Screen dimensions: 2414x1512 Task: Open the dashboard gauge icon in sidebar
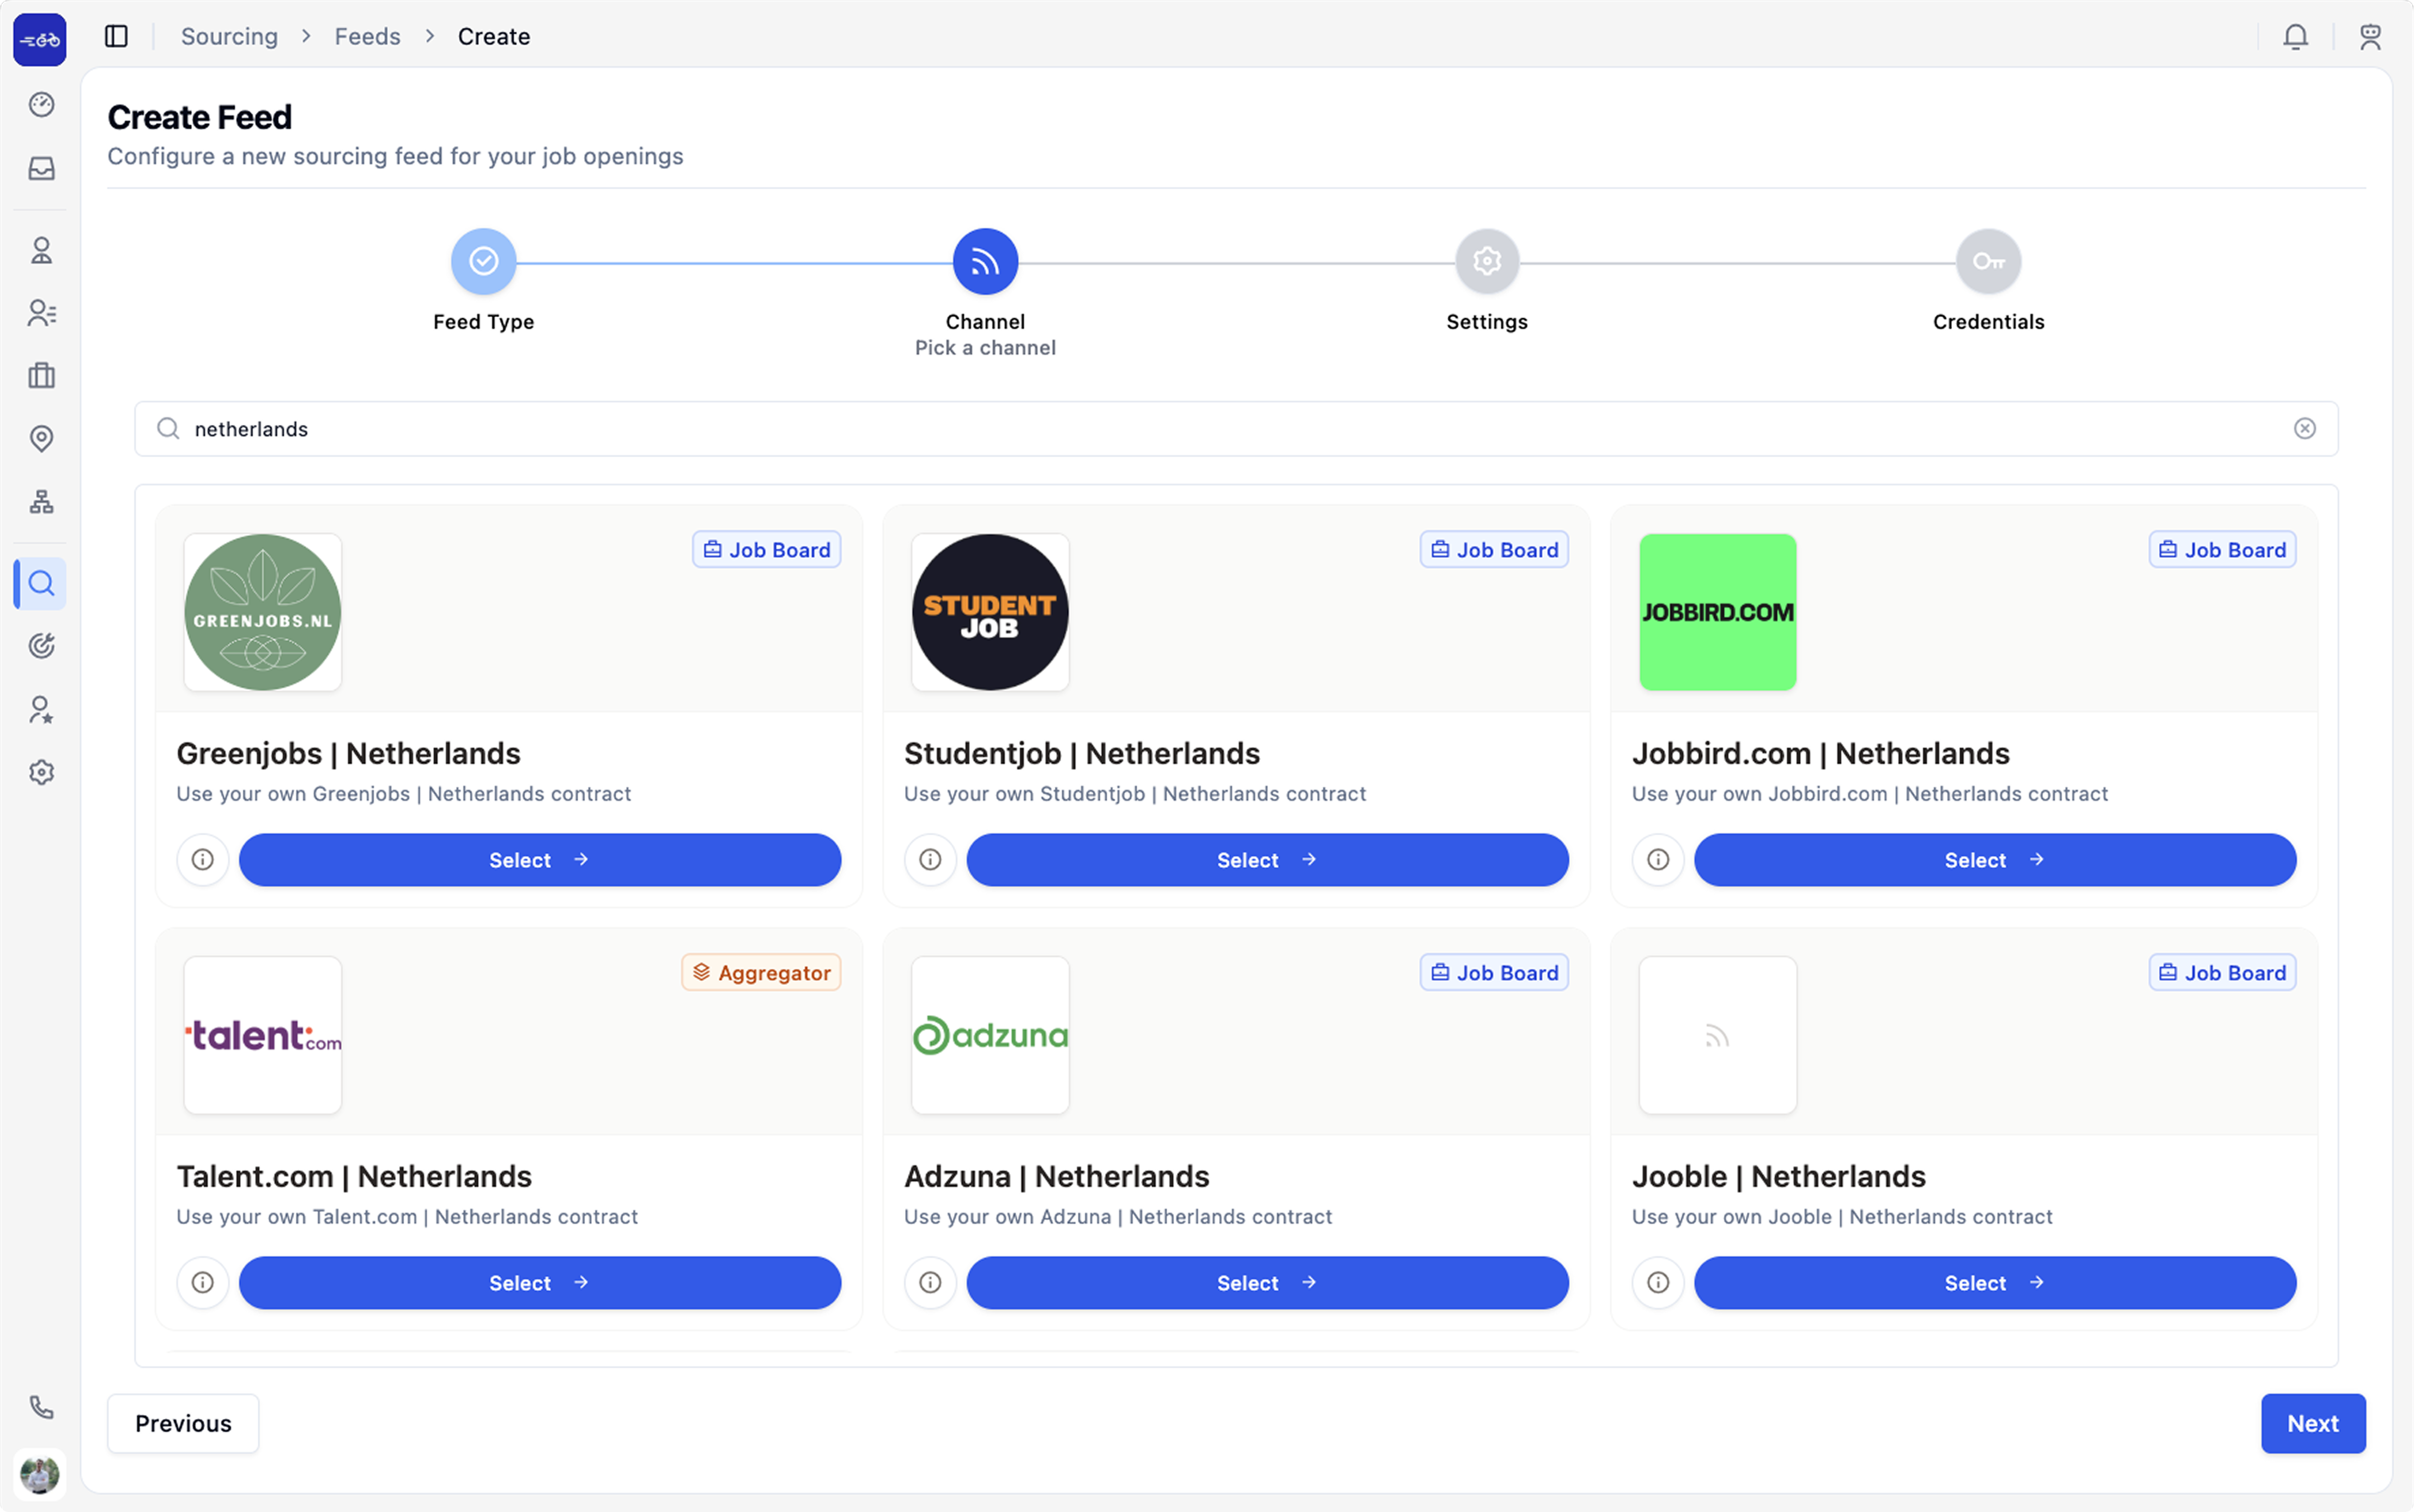41,105
